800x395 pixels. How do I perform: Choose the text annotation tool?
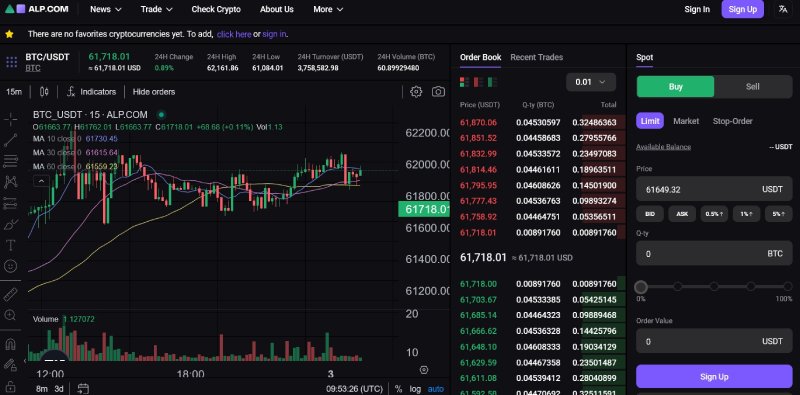tap(11, 245)
